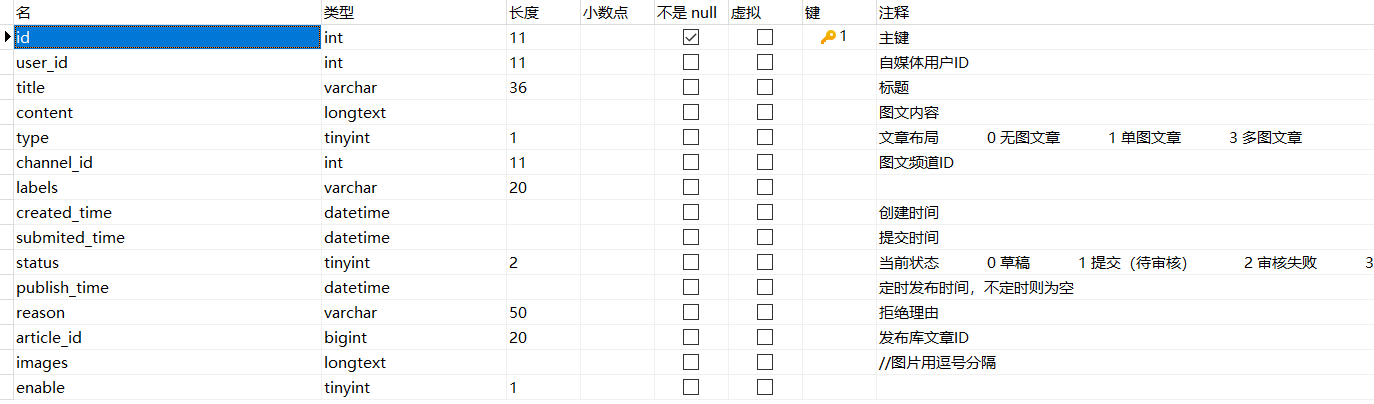Enable 'not null' for the user_id field
The height and width of the screenshot is (404, 1374).
[690, 63]
